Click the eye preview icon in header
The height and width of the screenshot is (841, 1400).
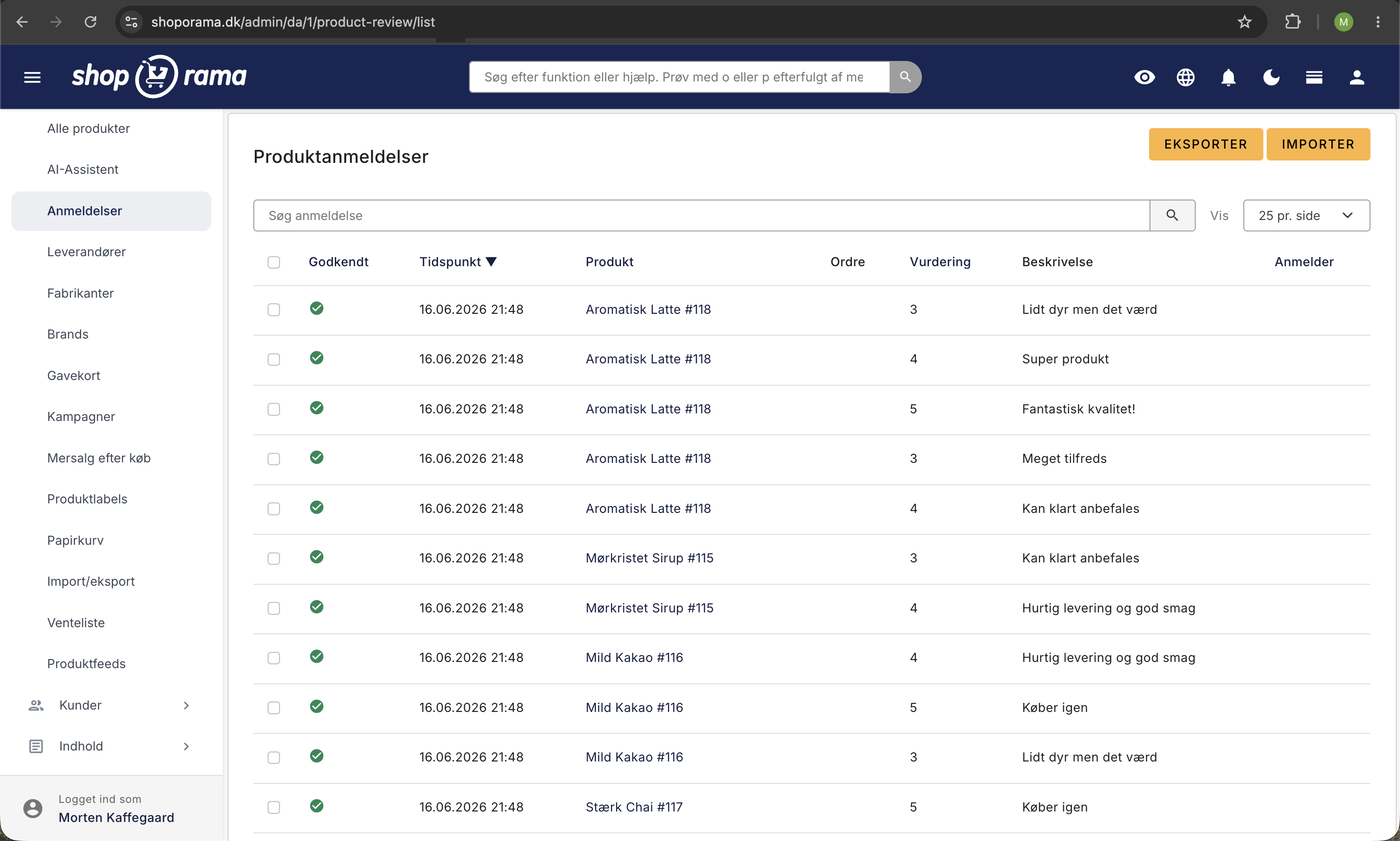pos(1144,77)
